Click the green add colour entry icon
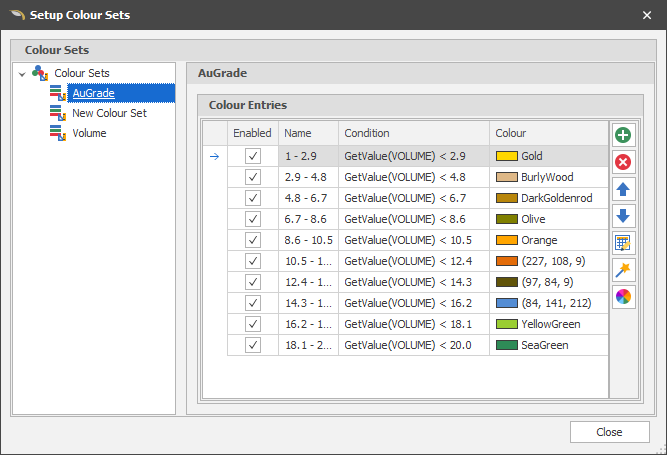This screenshot has height=455, width=668. tap(623, 136)
